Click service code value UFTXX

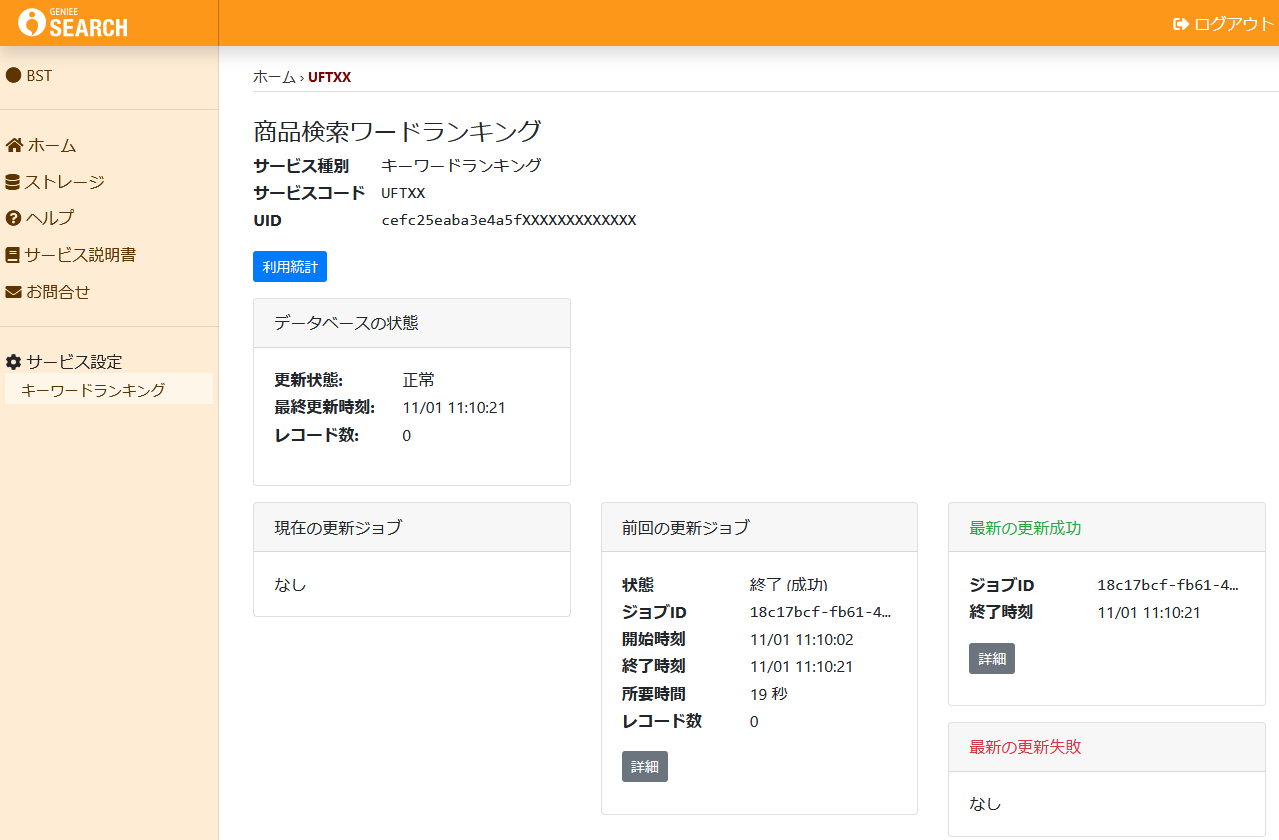tap(403, 193)
